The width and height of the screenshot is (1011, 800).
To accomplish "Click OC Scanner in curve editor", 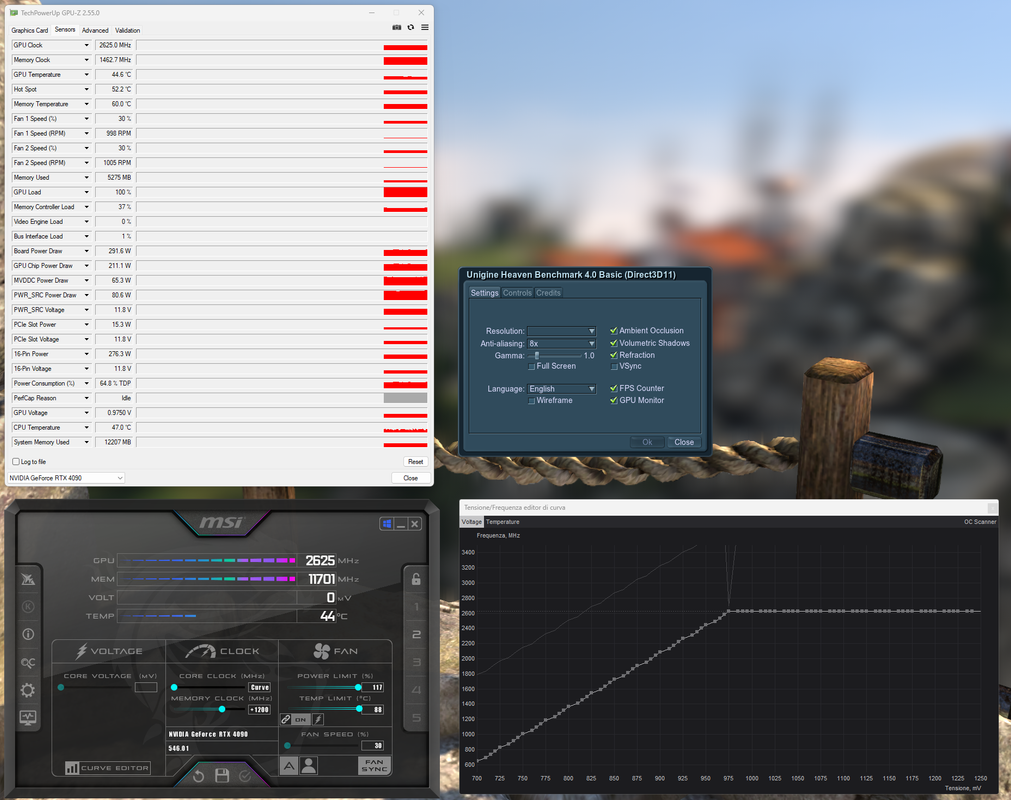I will tap(980, 522).
